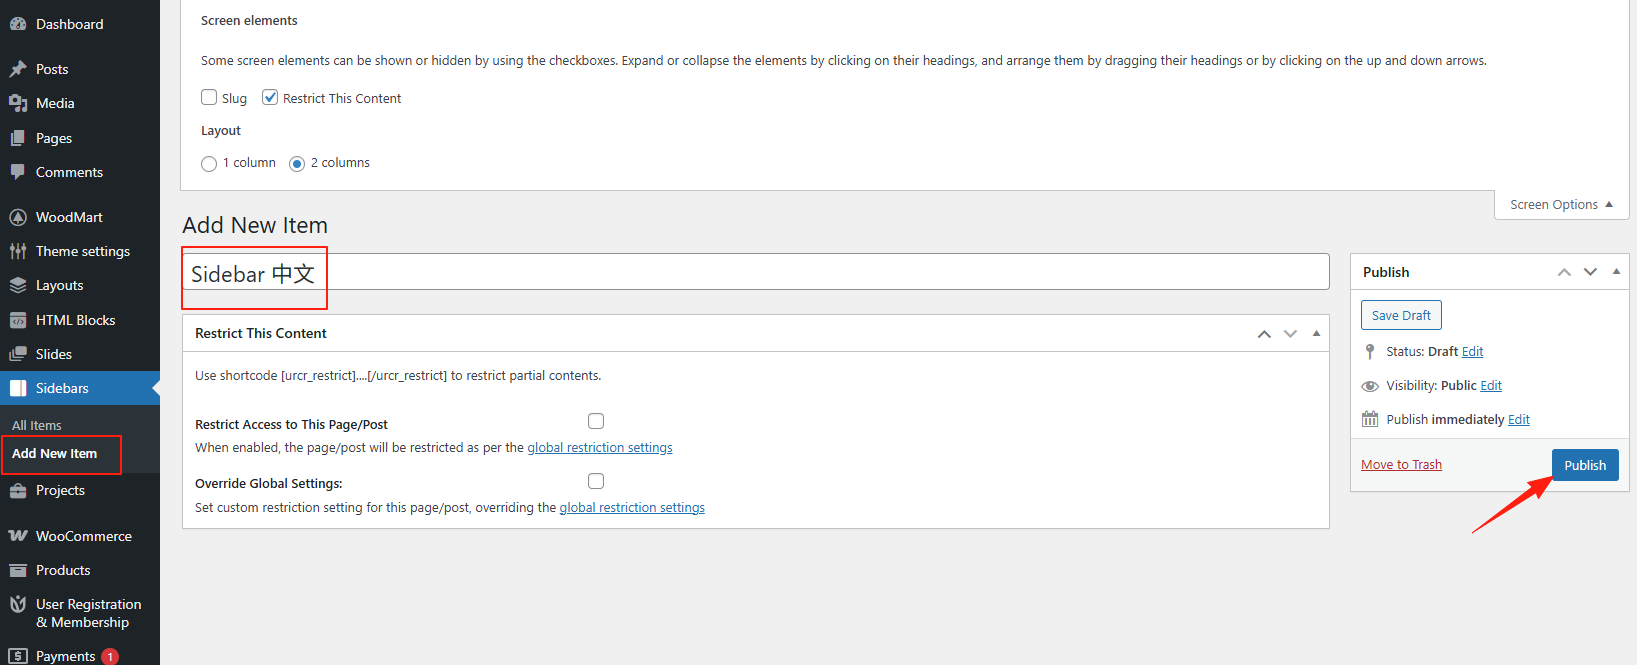Click the title field containing Sidebar 中文
Screen dimensions: 1637x665
point(755,273)
